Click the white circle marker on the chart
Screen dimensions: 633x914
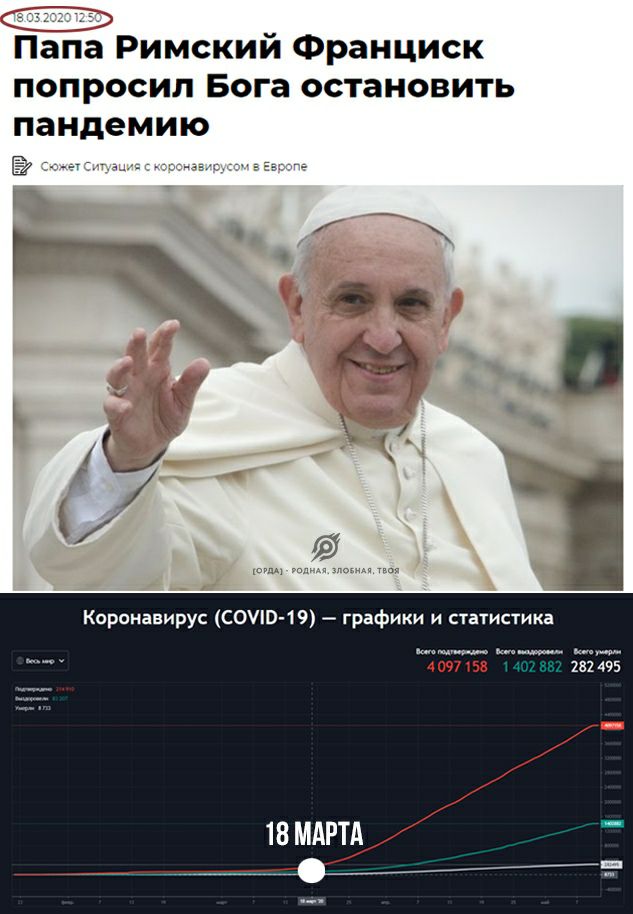tap(311, 870)
